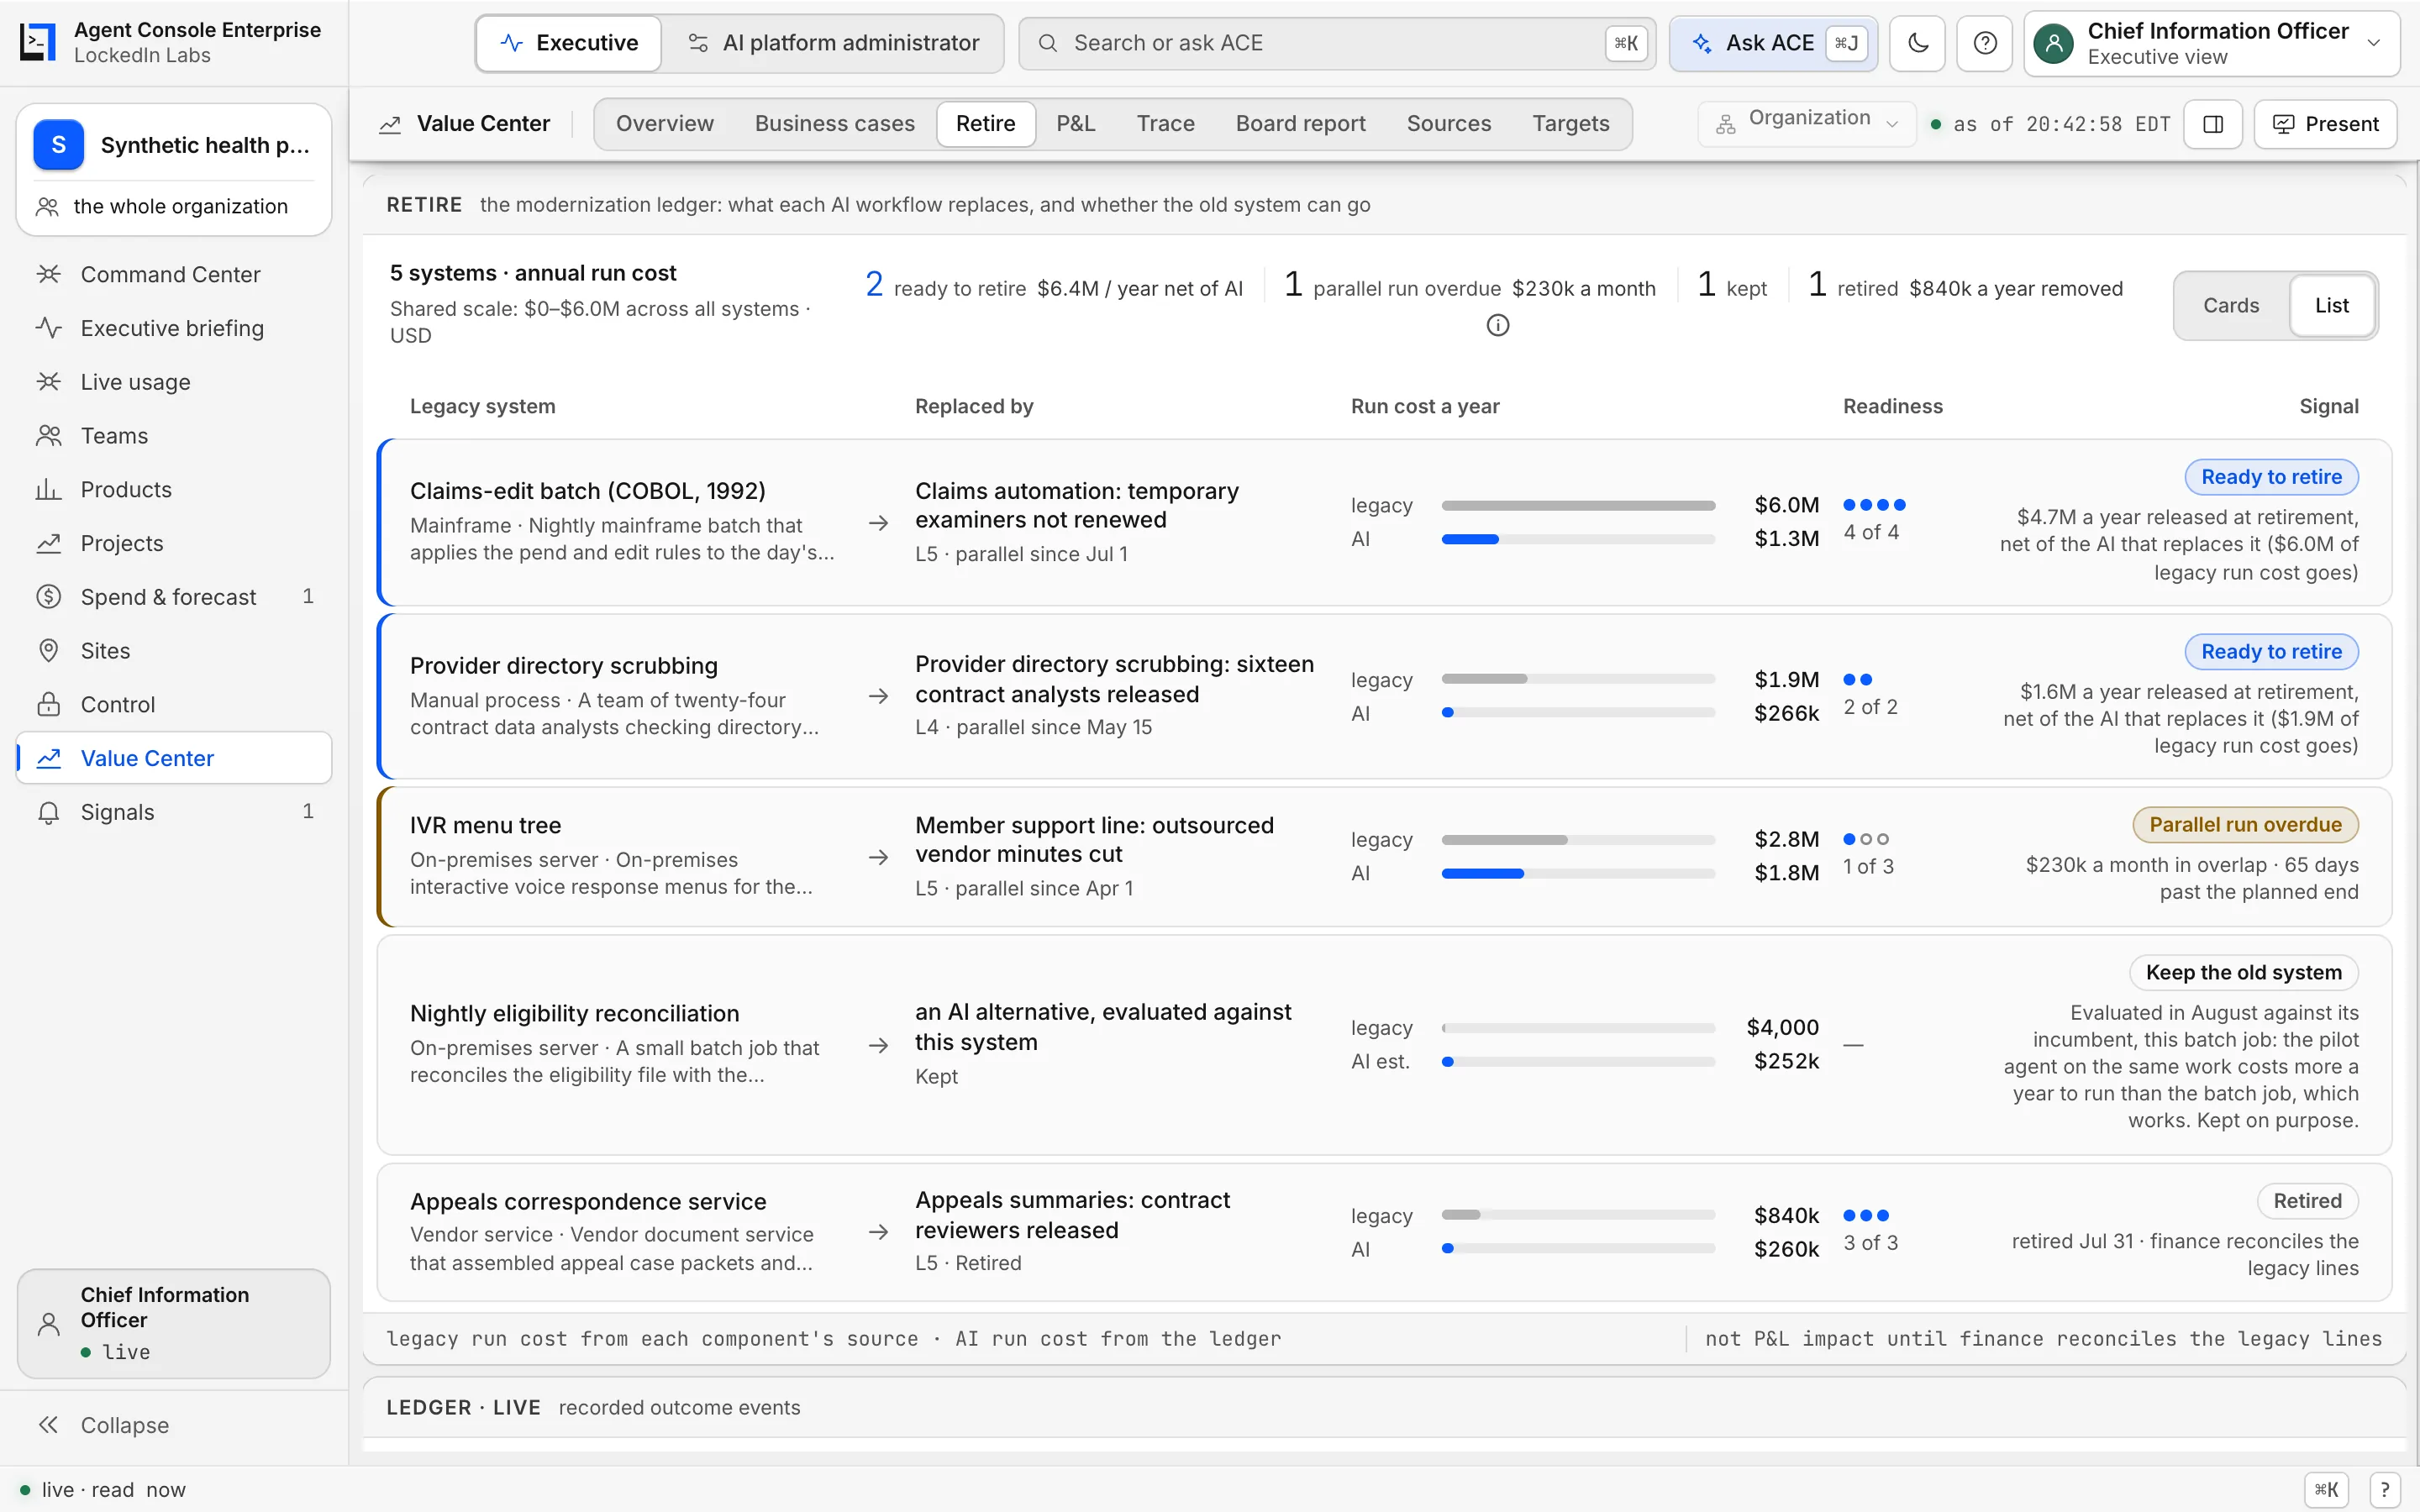Click the Keep the old system badge
Image resolution: width=2420 pixels, height=1512 pixels.
pos(2243,973)
